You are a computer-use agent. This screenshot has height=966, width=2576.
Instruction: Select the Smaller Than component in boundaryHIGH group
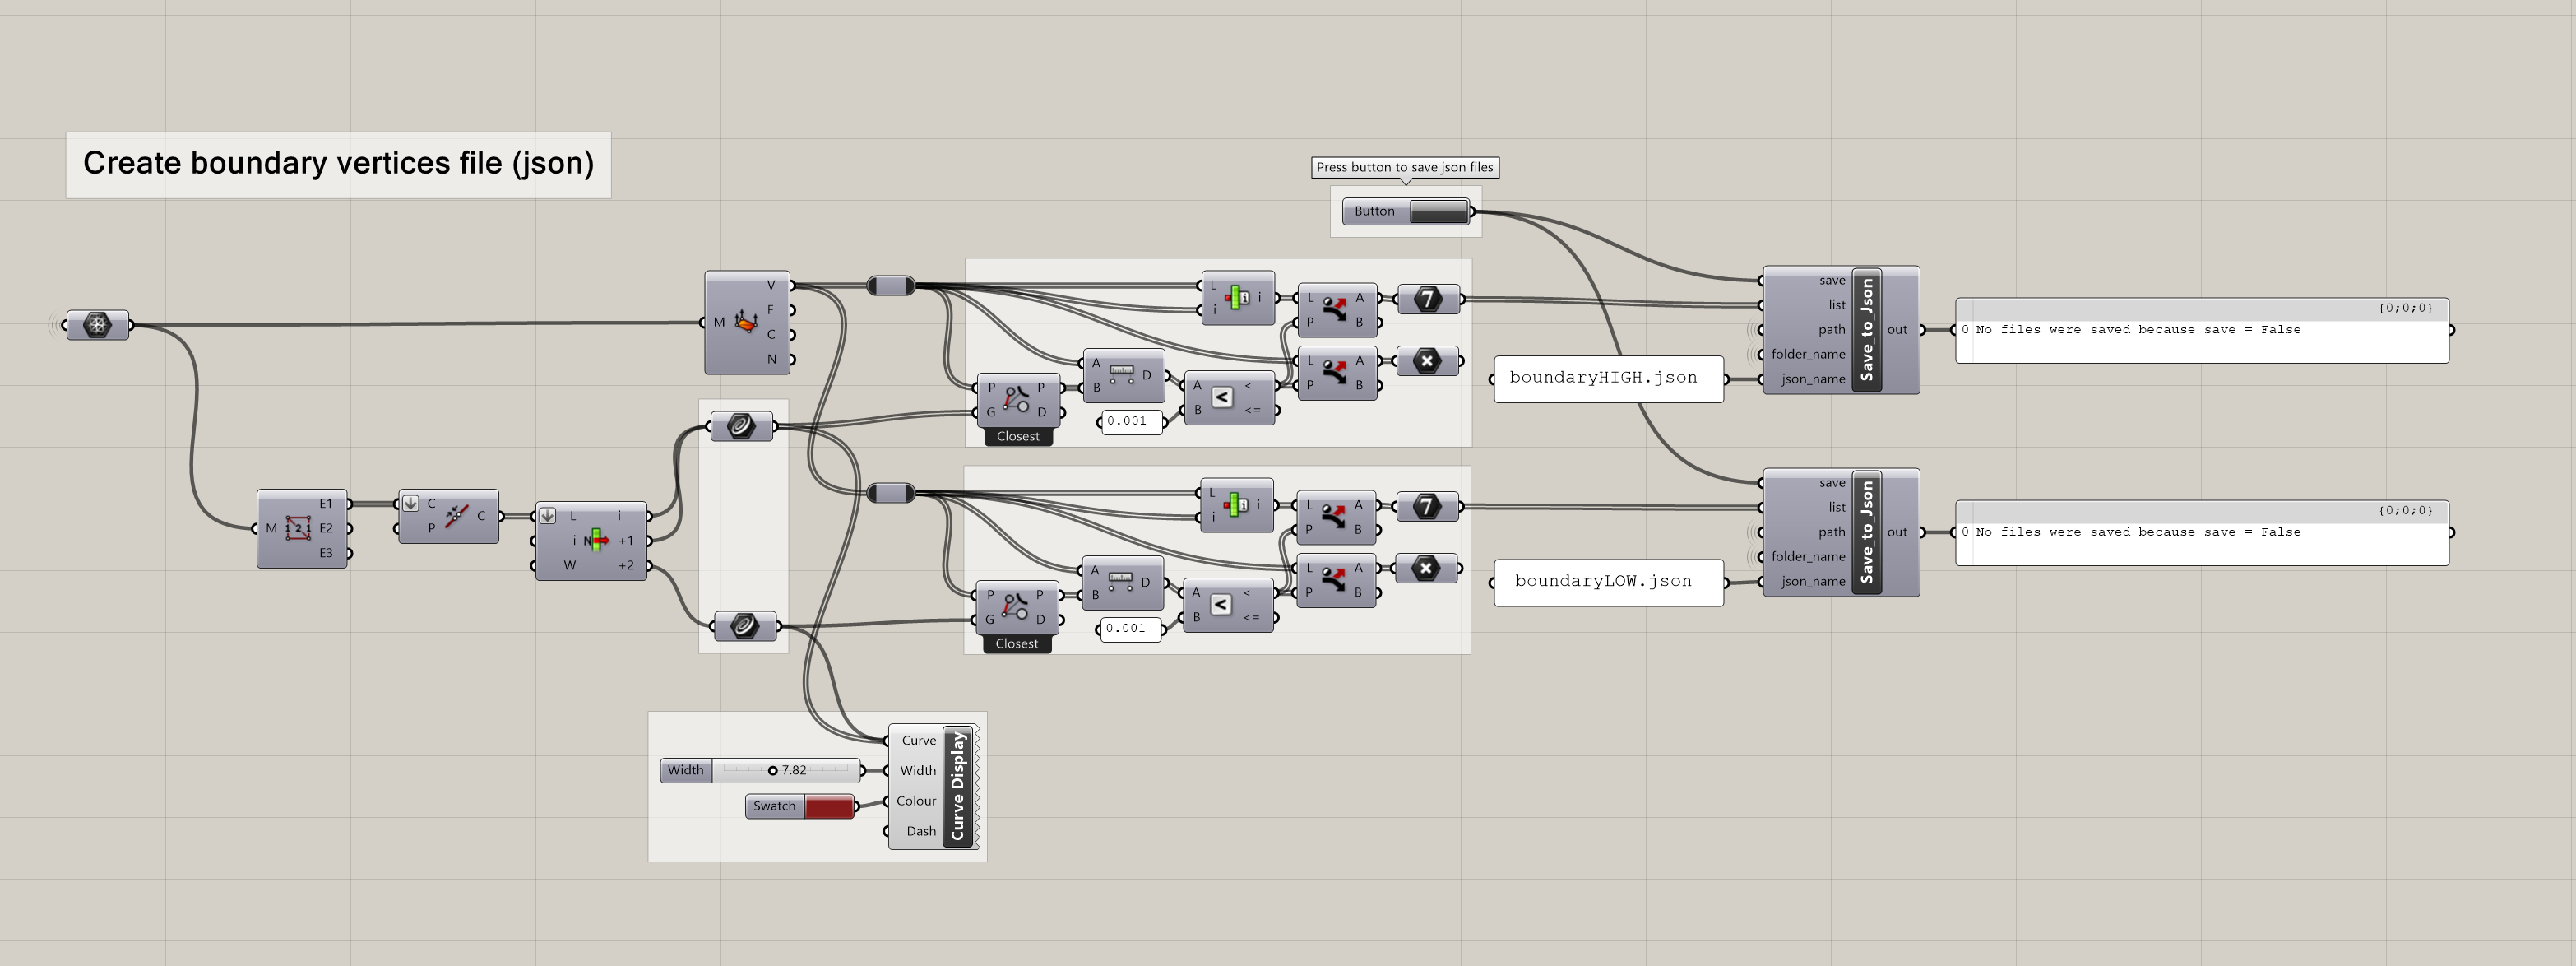click(x=1230, y=397)
